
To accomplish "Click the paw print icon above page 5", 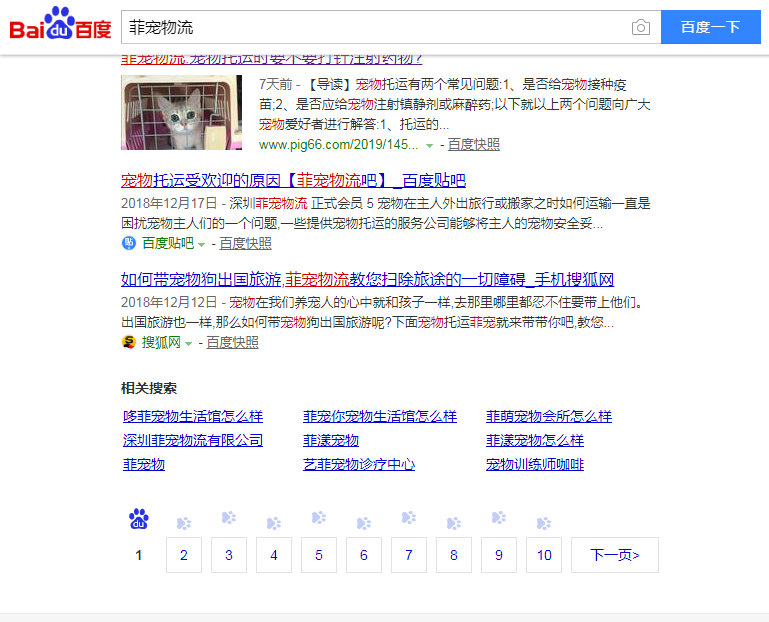I will tap(319, 518).
